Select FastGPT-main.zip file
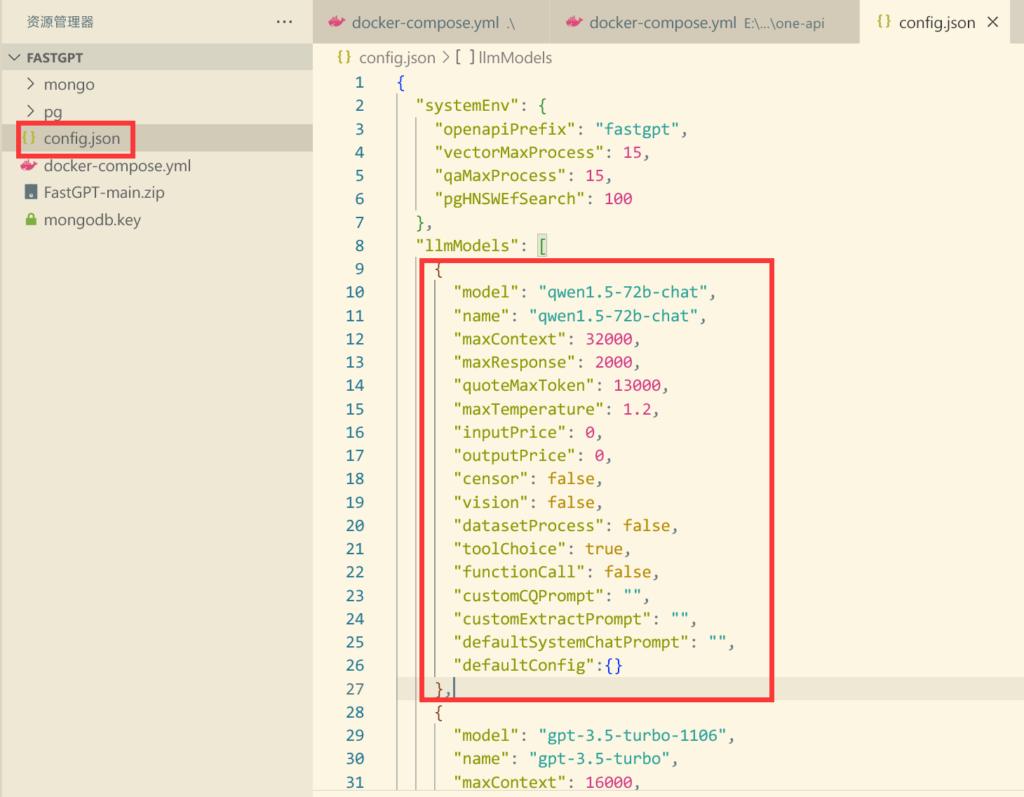Screen dimensions: 1024x797 [x=104, y=193]
